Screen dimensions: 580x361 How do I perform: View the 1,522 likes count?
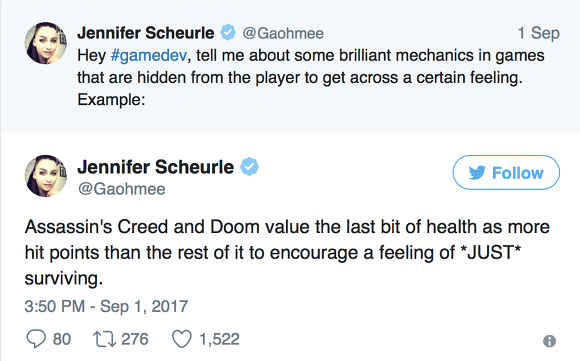tap(219, 339)
